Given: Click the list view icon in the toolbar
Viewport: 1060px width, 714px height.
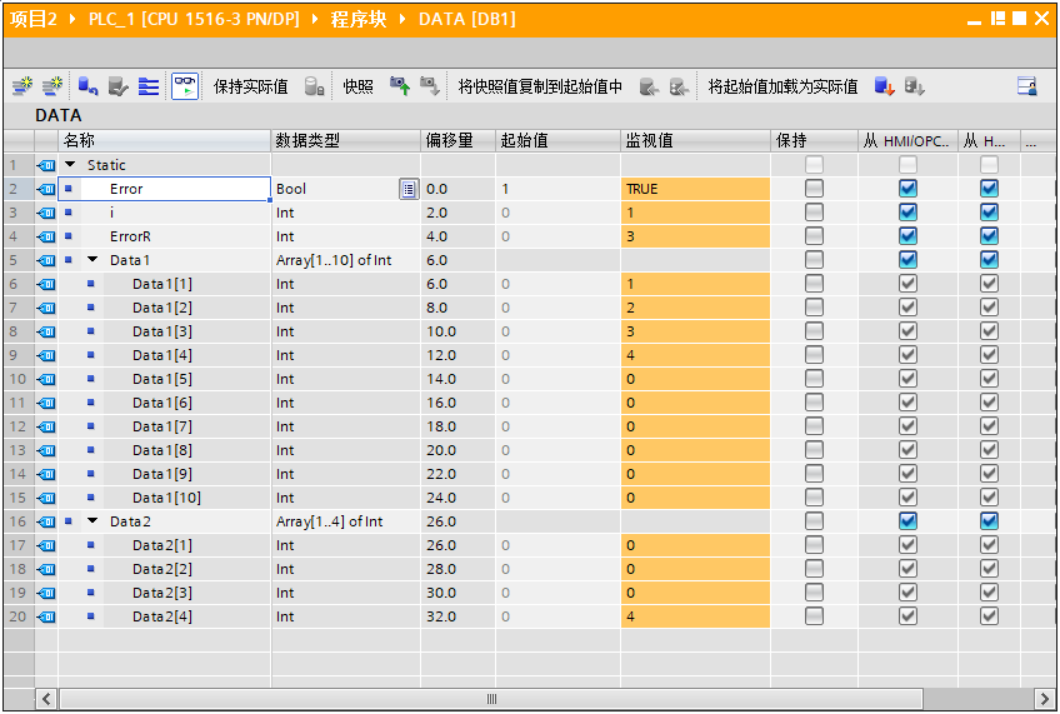Looking at the screenshot, I should pyautogui.click(x=148, y=86).
